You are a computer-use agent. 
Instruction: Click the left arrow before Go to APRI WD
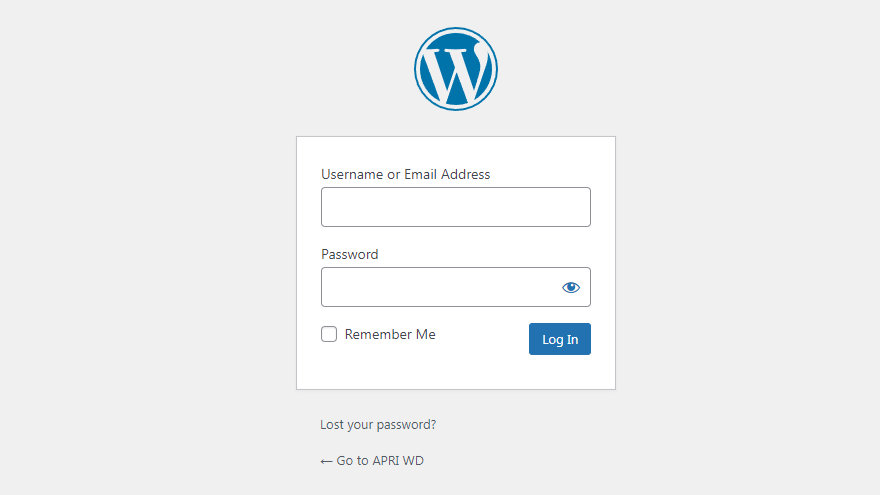(x=326, y=461)
